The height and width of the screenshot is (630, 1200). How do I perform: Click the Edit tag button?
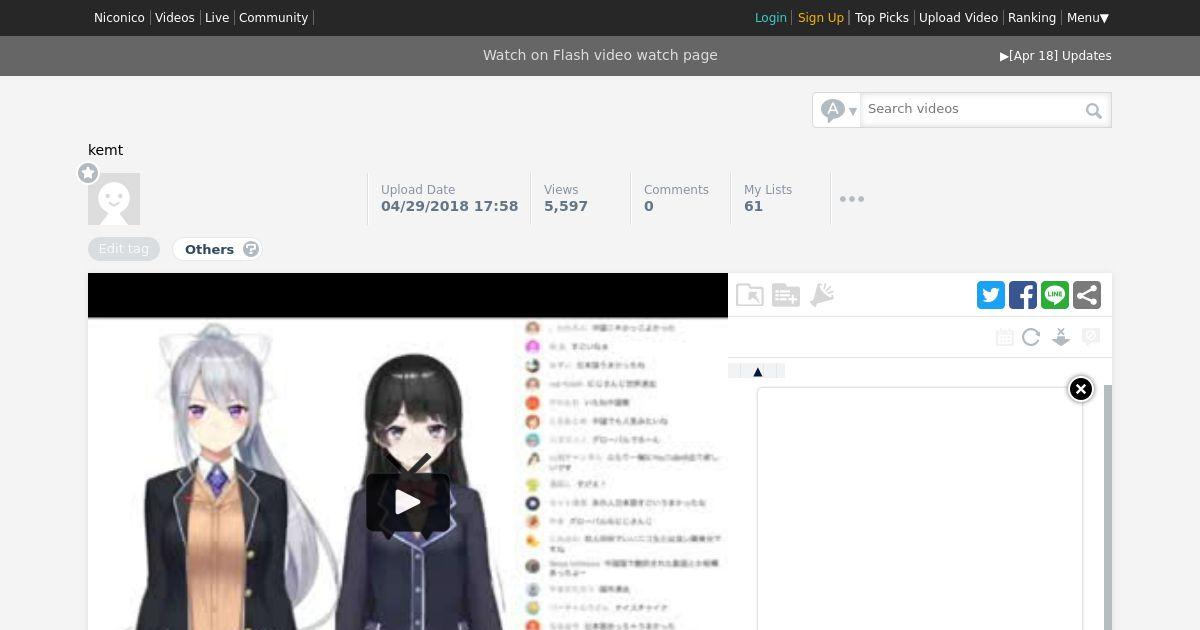pyautogui.click(x=124, y=249)
